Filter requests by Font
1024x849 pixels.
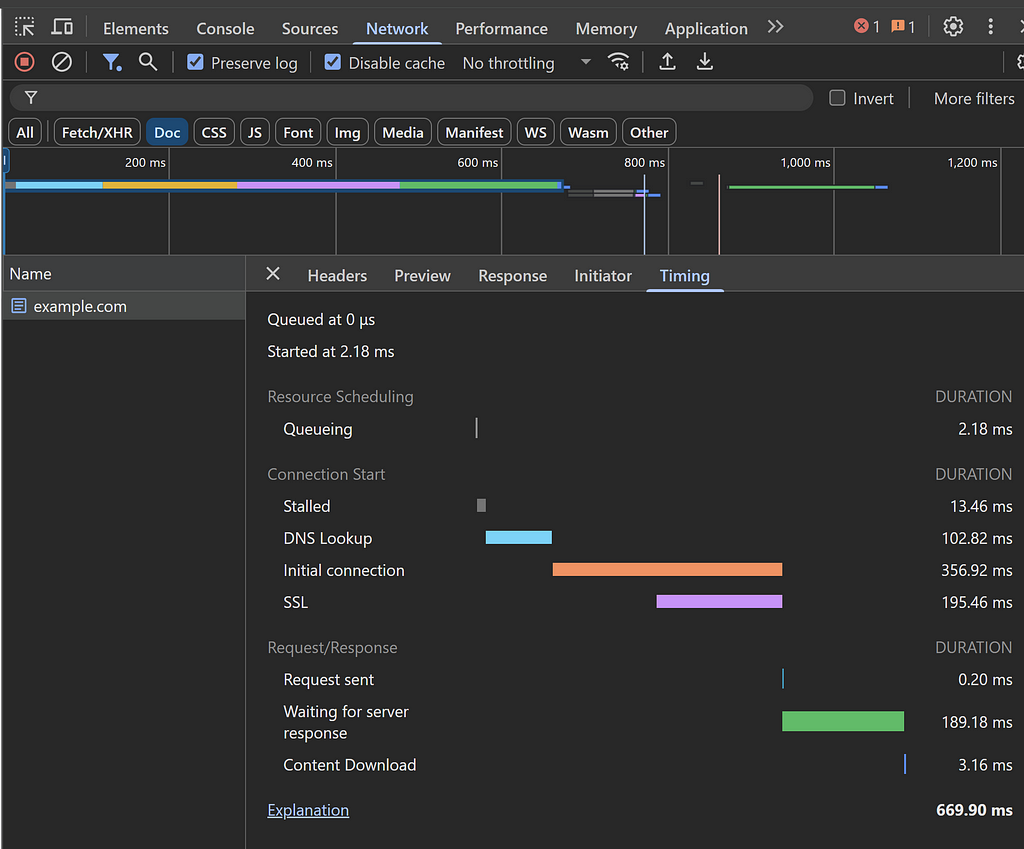298,133
